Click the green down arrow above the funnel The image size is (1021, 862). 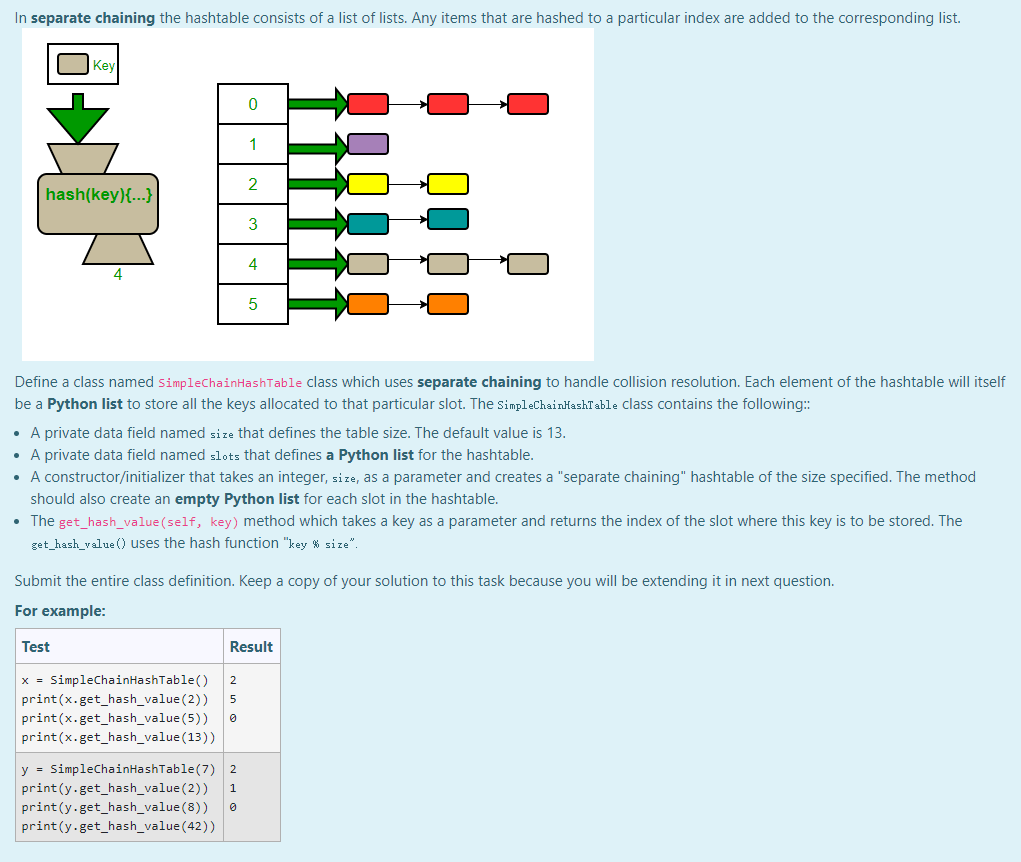(77, 112)
